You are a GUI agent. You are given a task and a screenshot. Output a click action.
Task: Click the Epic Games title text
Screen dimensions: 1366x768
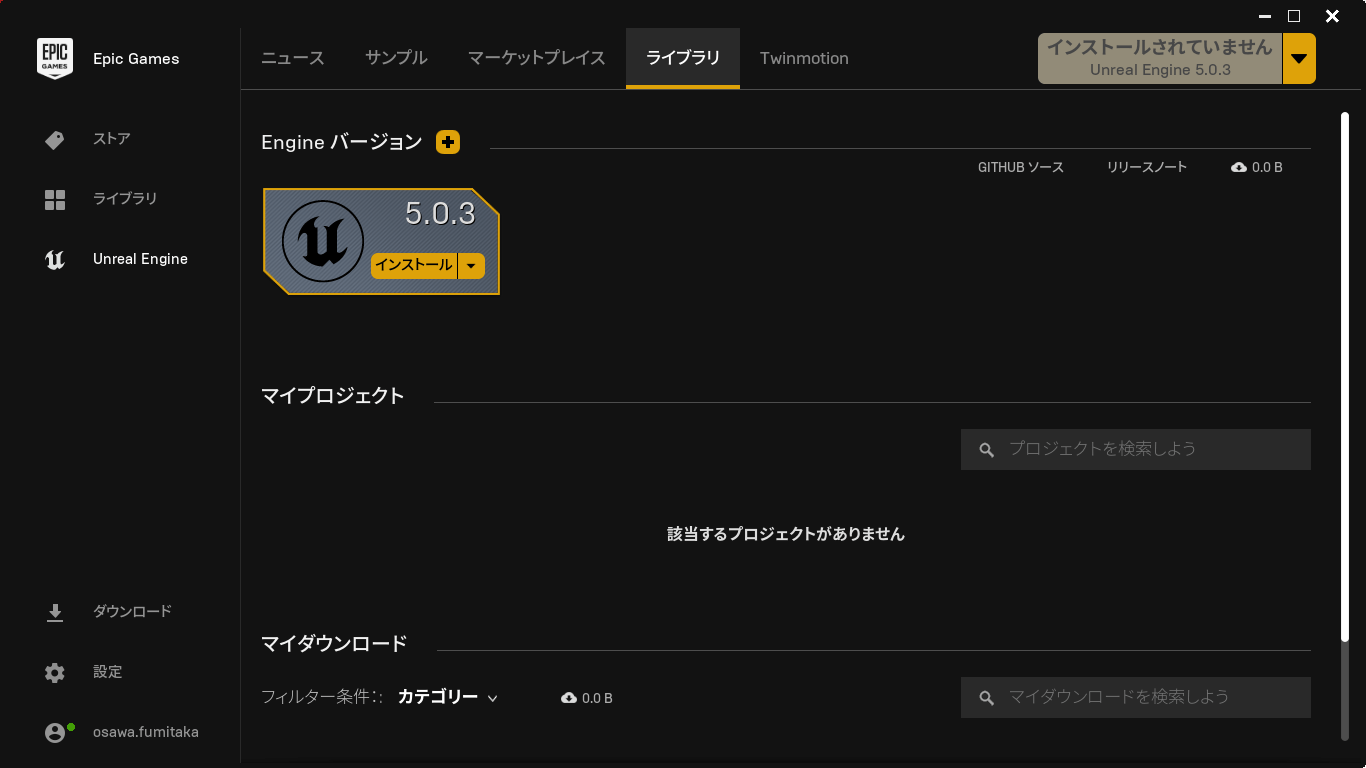[136, 59]
